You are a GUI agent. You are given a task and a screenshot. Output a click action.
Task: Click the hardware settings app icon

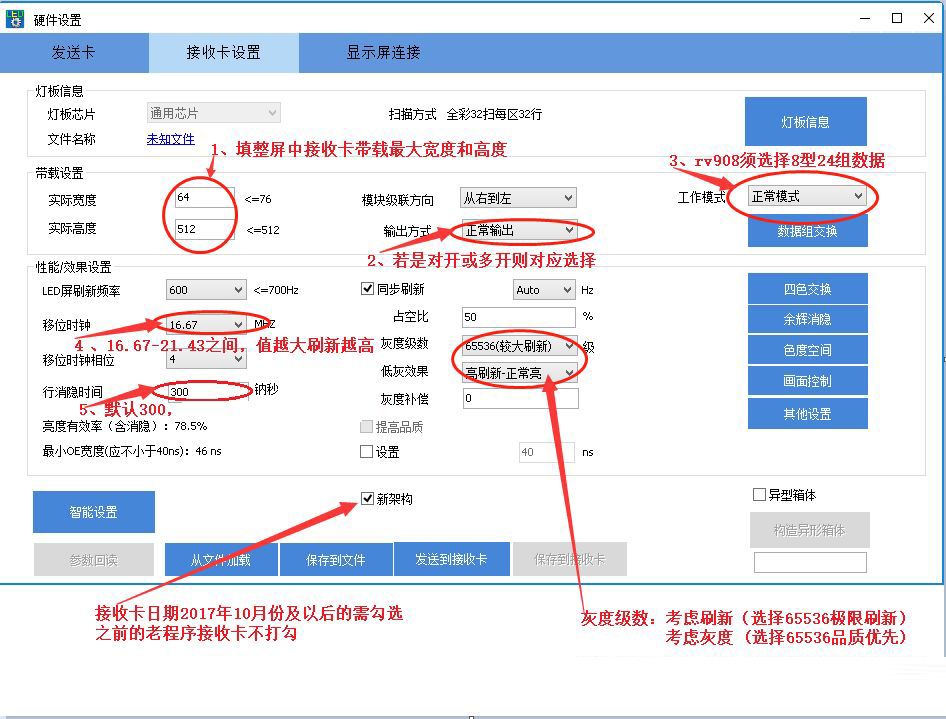coord(14,19)
